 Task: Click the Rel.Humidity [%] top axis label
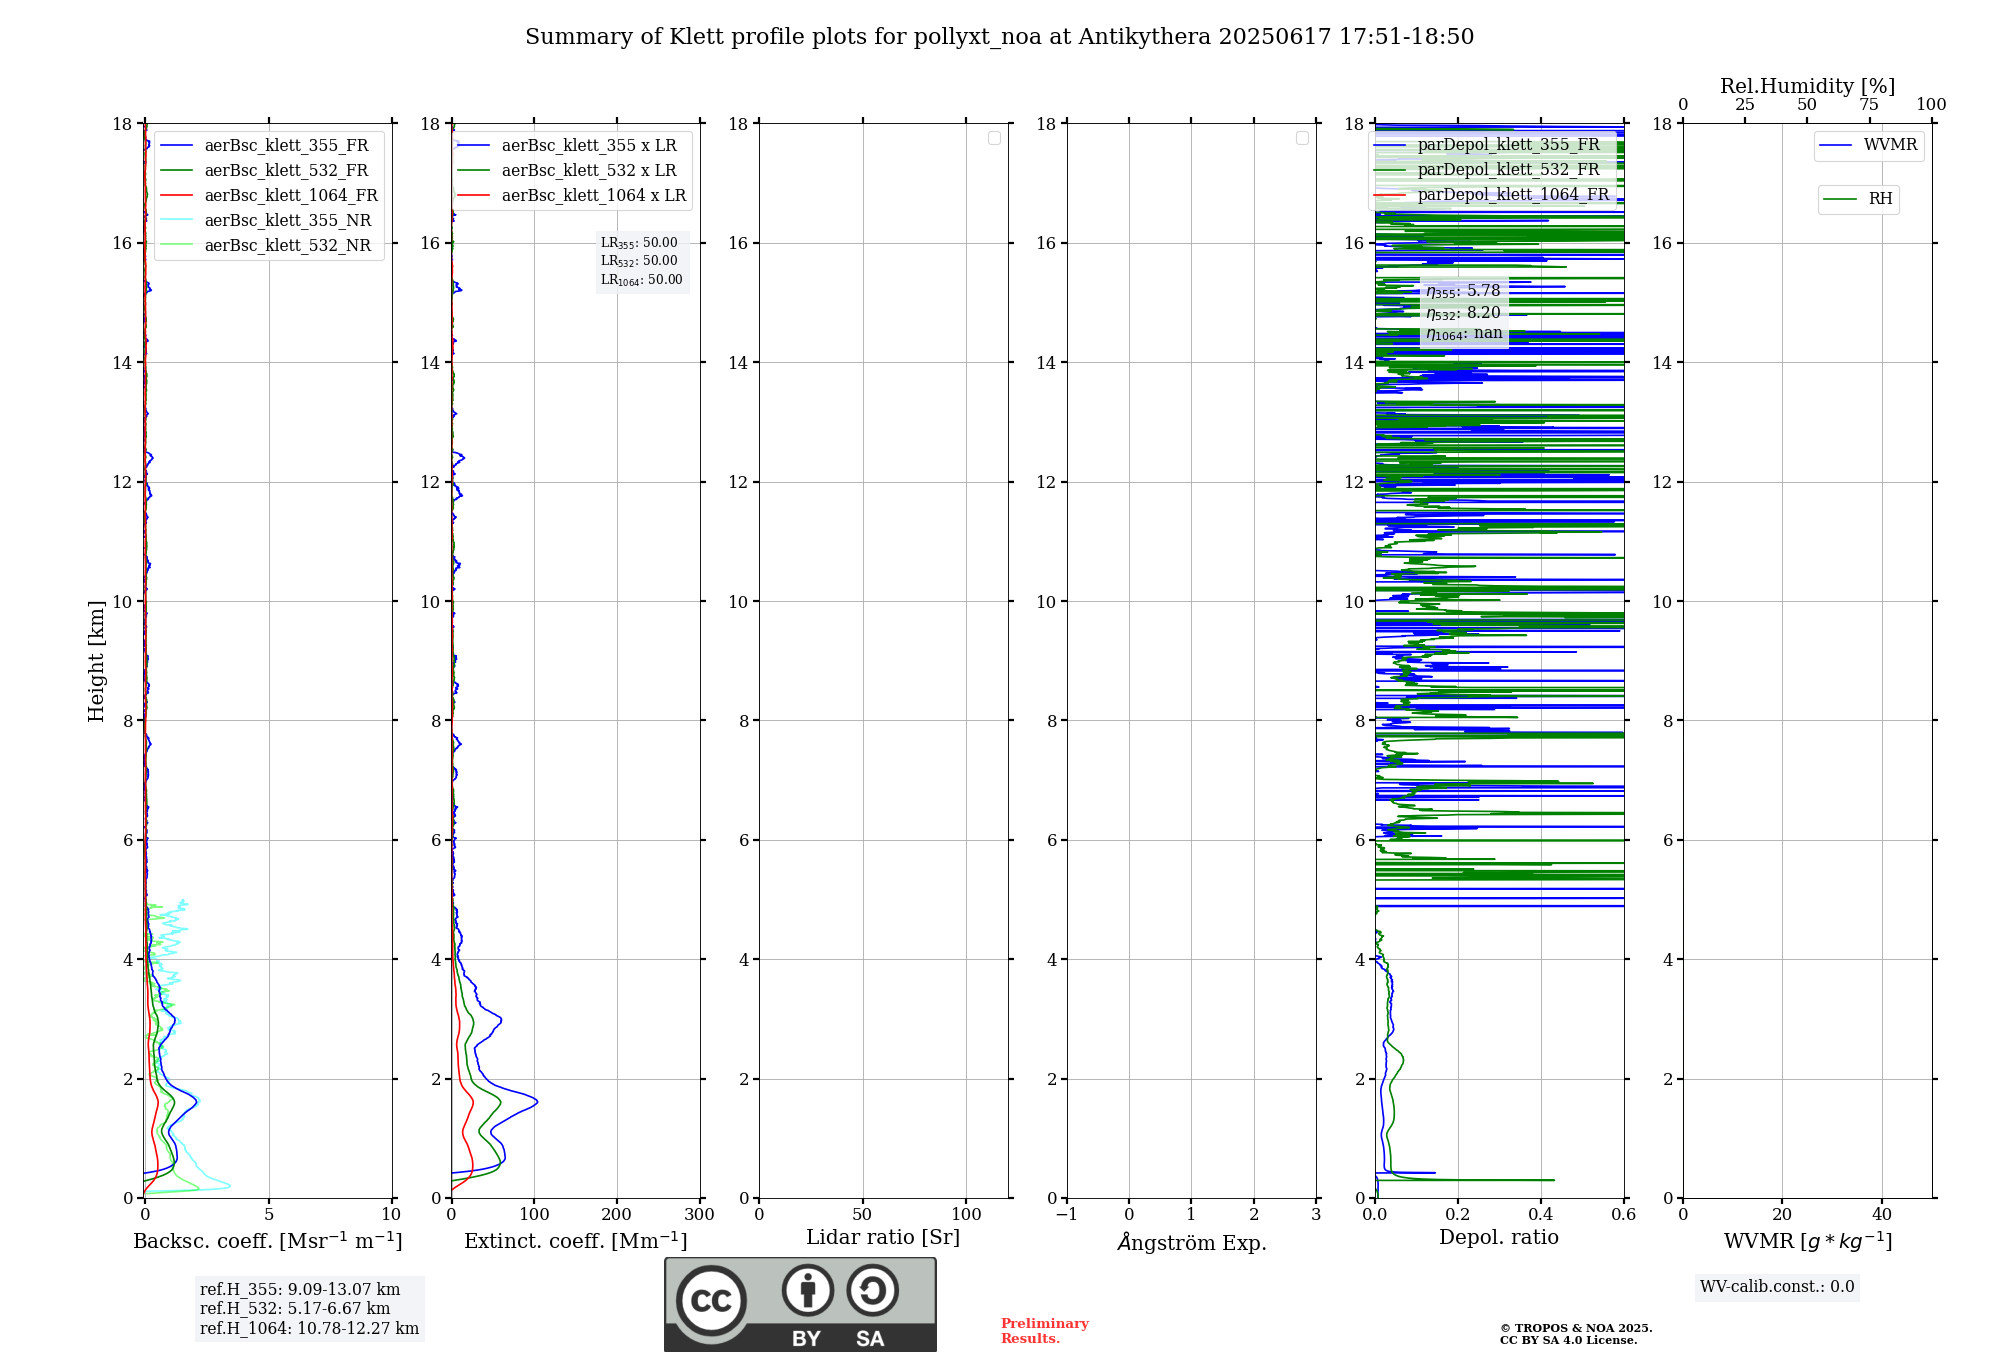1807,86
